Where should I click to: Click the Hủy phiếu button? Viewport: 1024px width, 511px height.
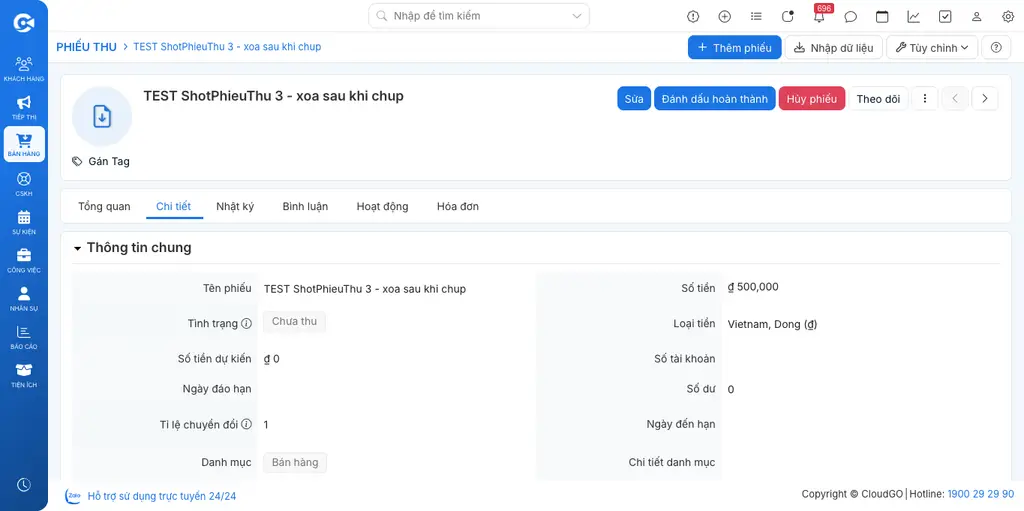point(812,99)
